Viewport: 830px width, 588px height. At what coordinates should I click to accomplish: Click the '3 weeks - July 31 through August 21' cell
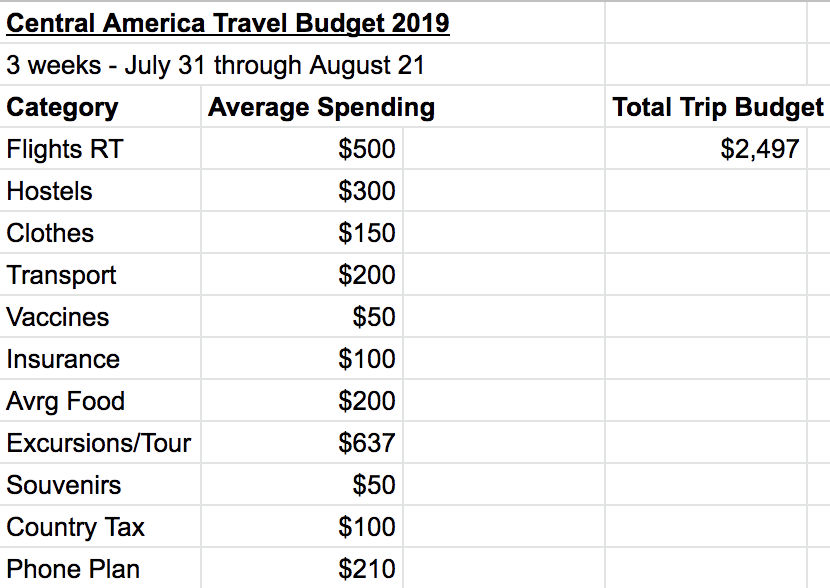(215, 66)
